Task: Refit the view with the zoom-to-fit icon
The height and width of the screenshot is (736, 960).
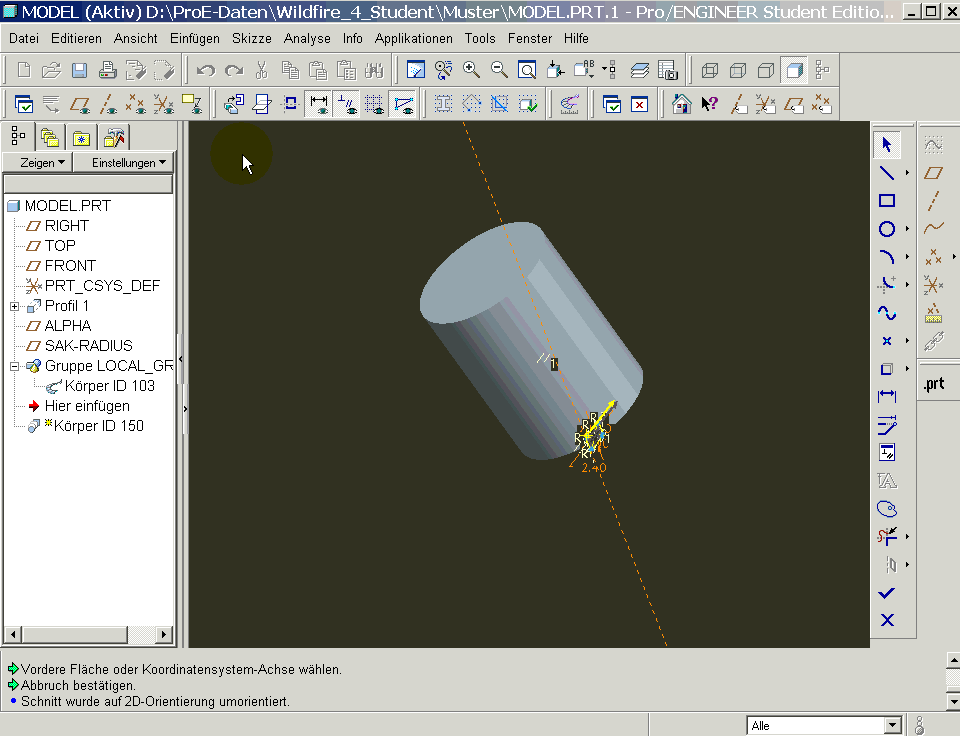Action: click(527, 70)
